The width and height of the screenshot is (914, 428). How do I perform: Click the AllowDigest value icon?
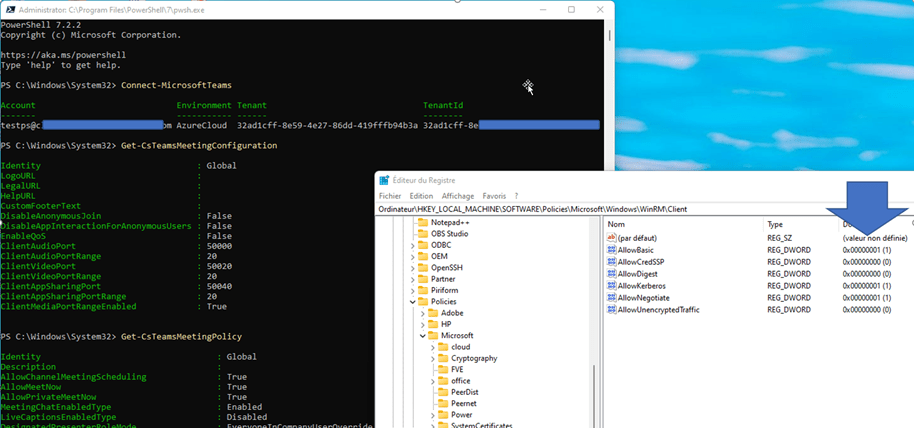(612, 274)
